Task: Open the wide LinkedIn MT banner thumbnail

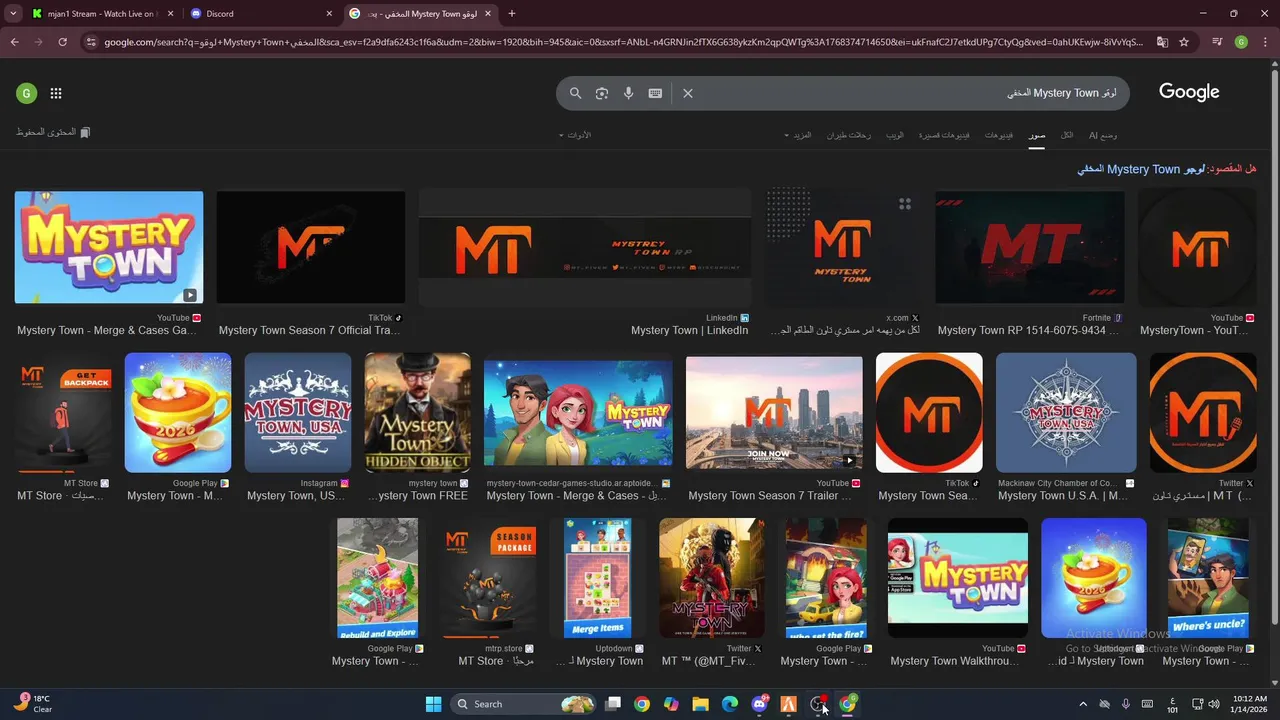Action: point(585,247)
